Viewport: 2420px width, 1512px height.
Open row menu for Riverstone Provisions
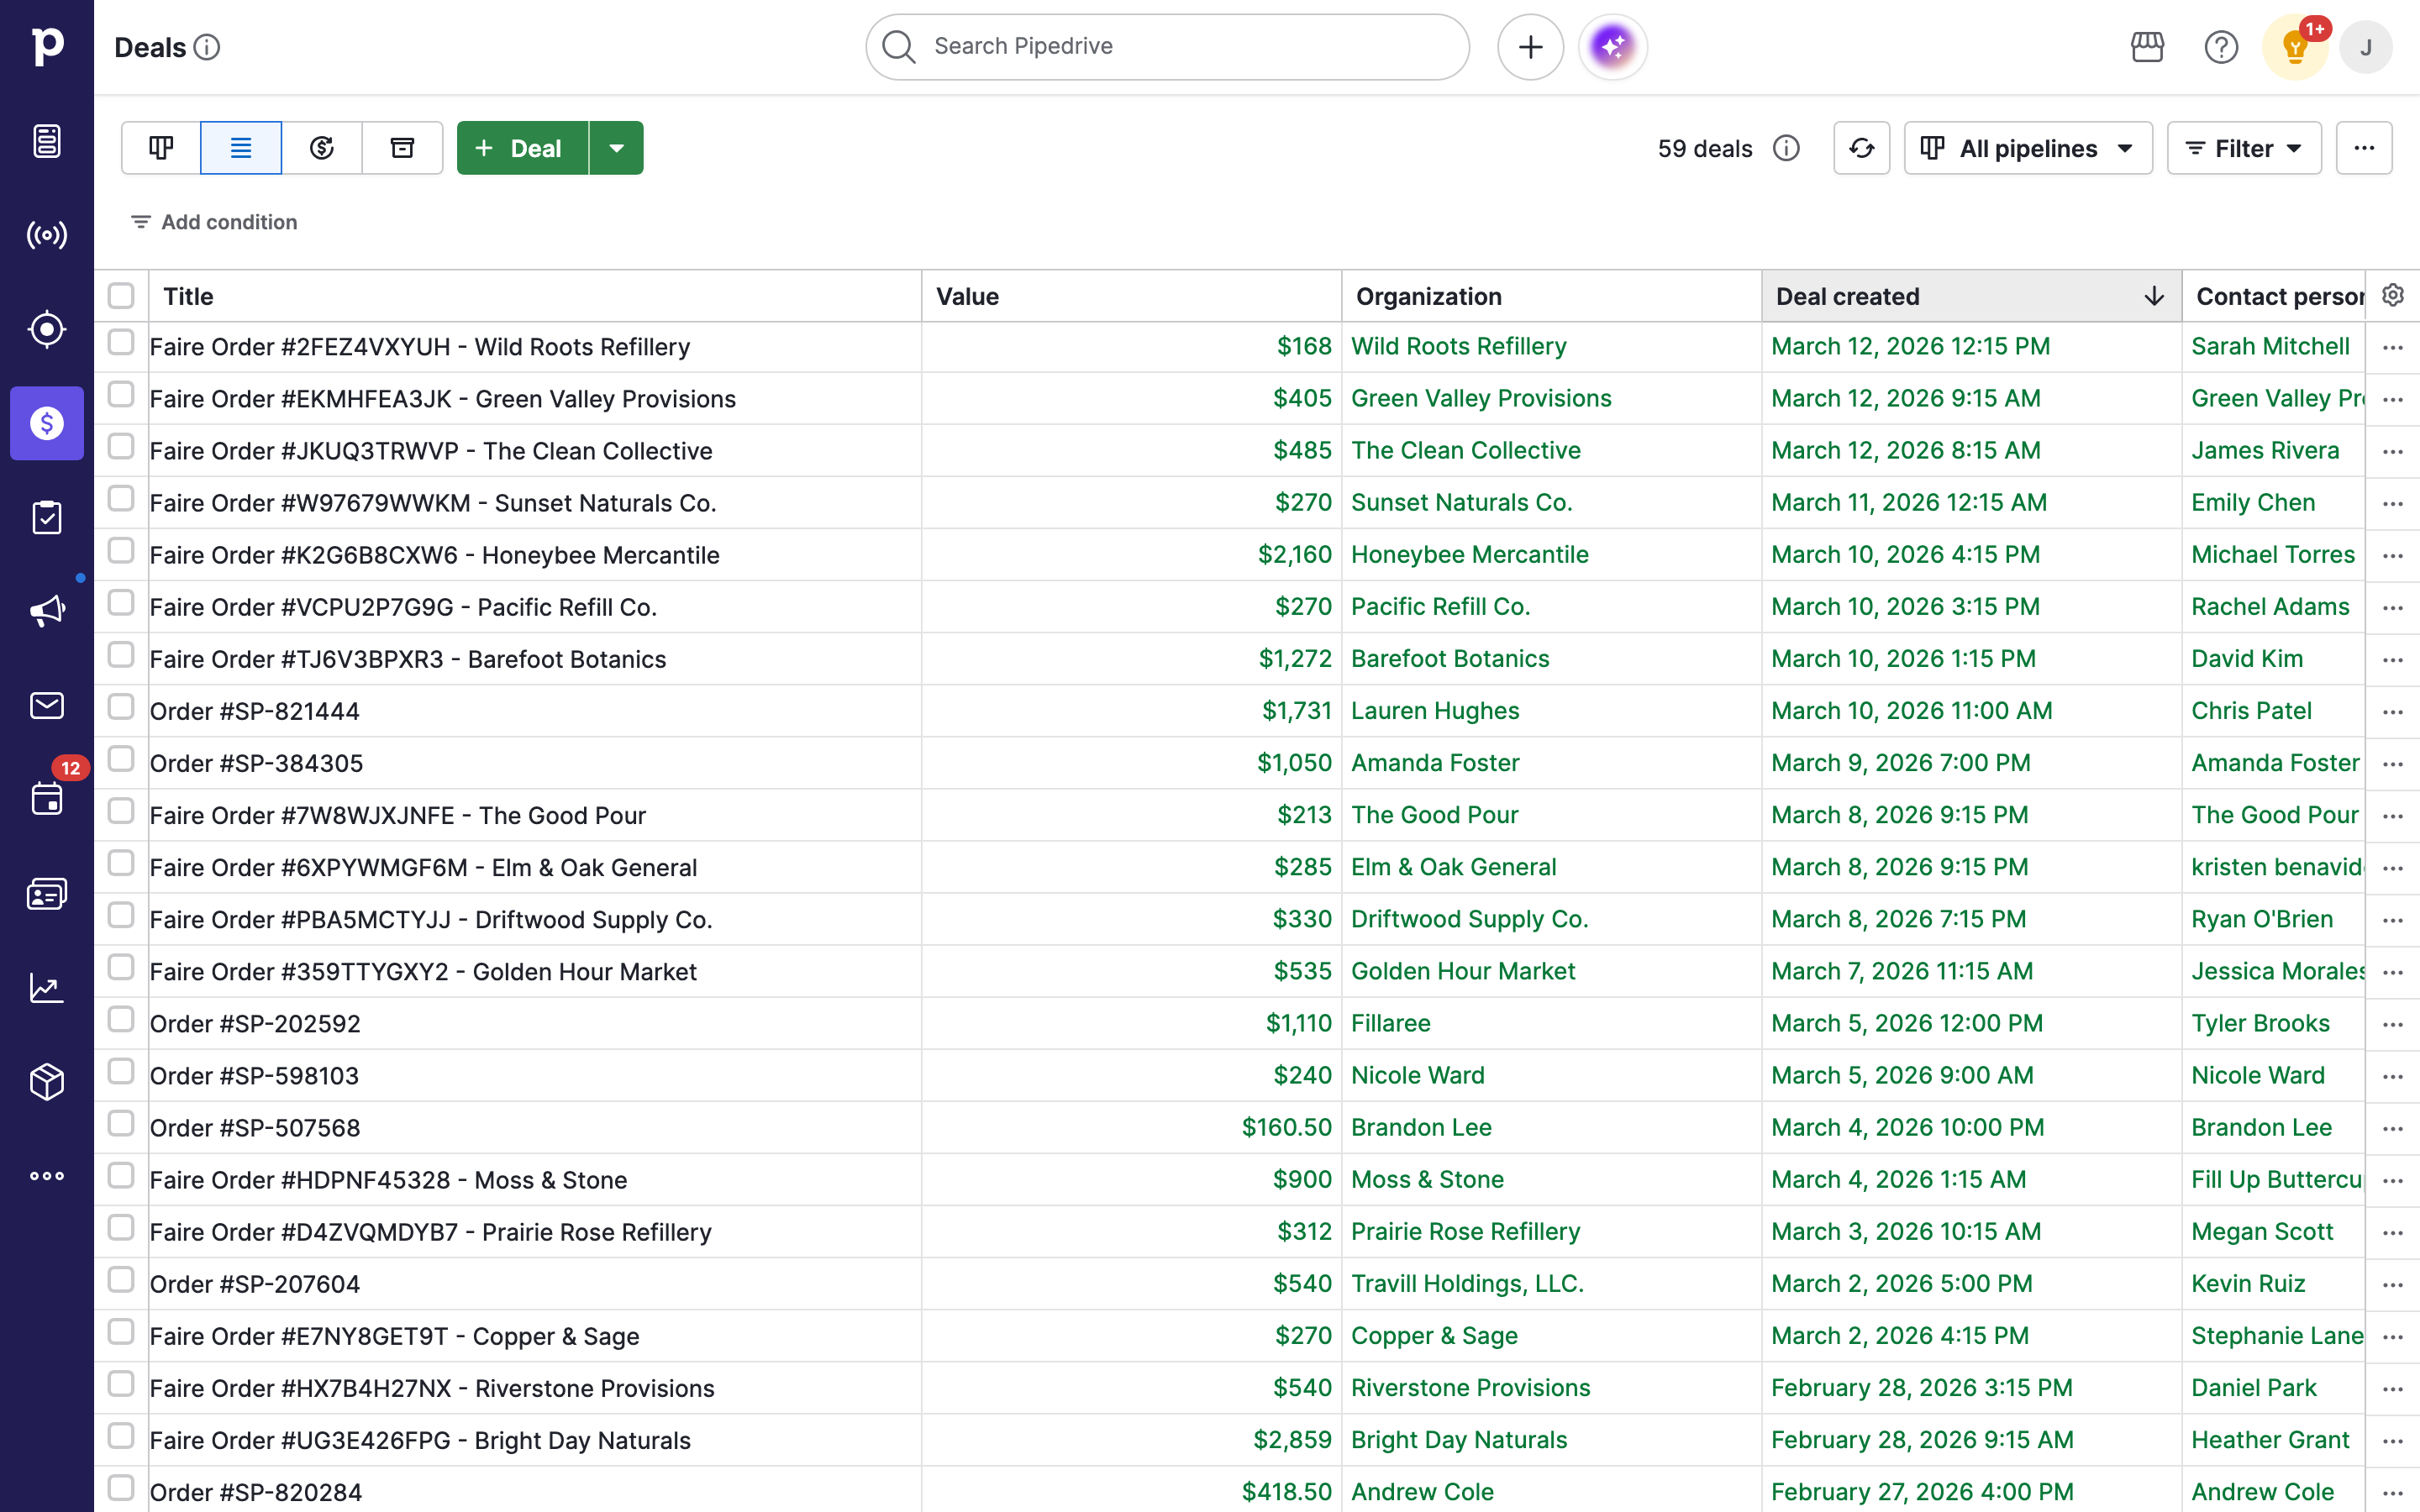point(2393,1388)
